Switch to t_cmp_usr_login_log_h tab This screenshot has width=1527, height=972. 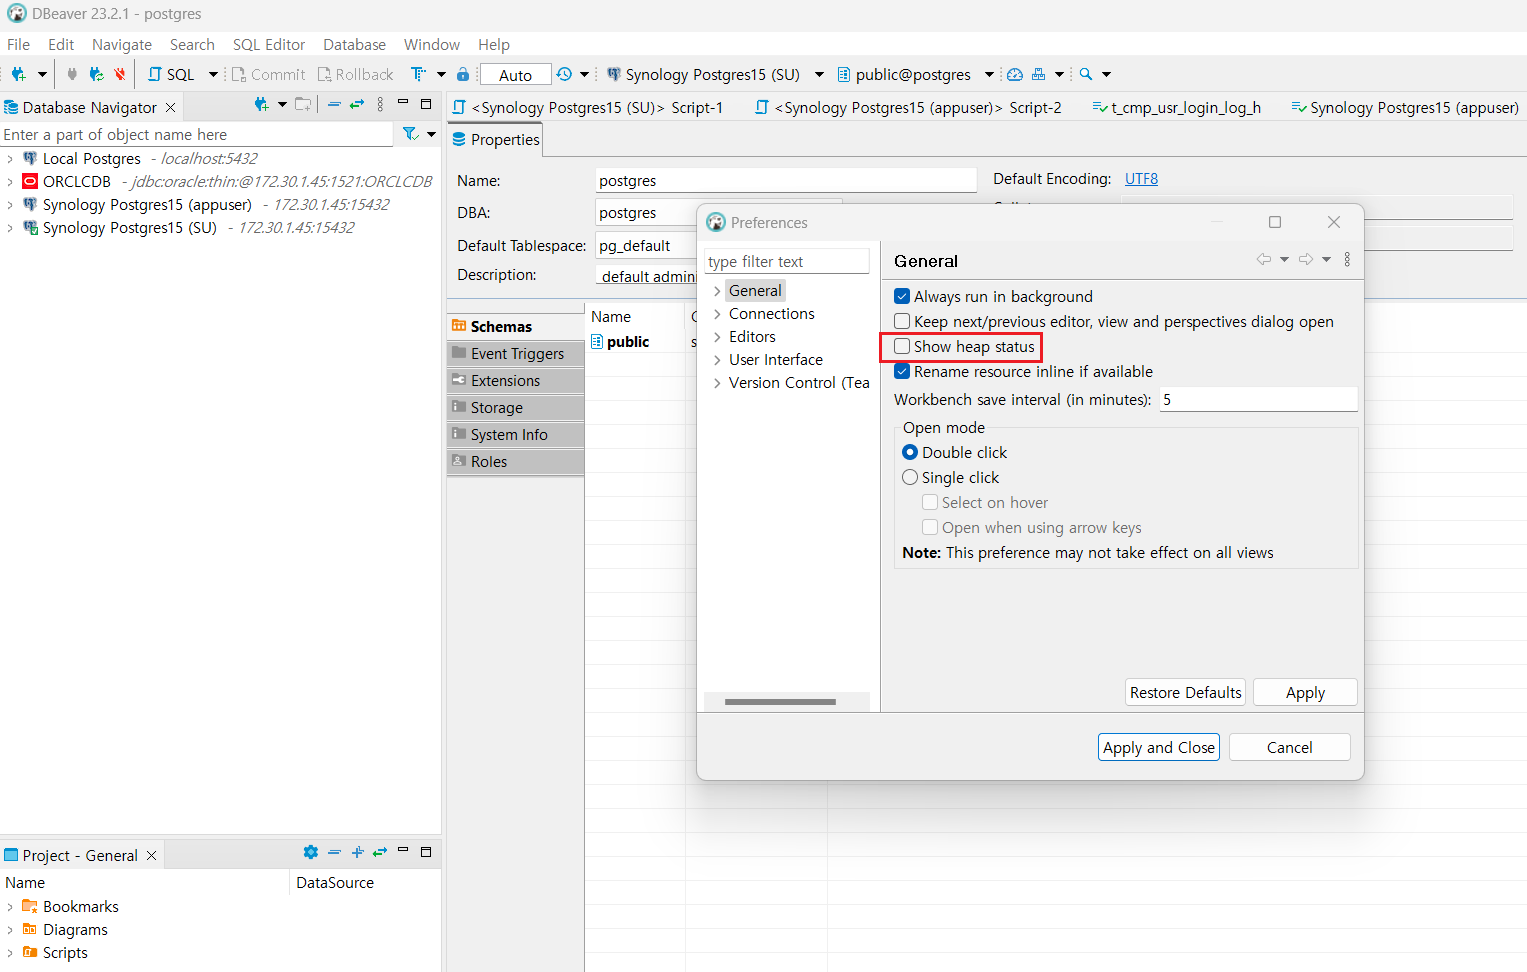[x=1176, y=107]
